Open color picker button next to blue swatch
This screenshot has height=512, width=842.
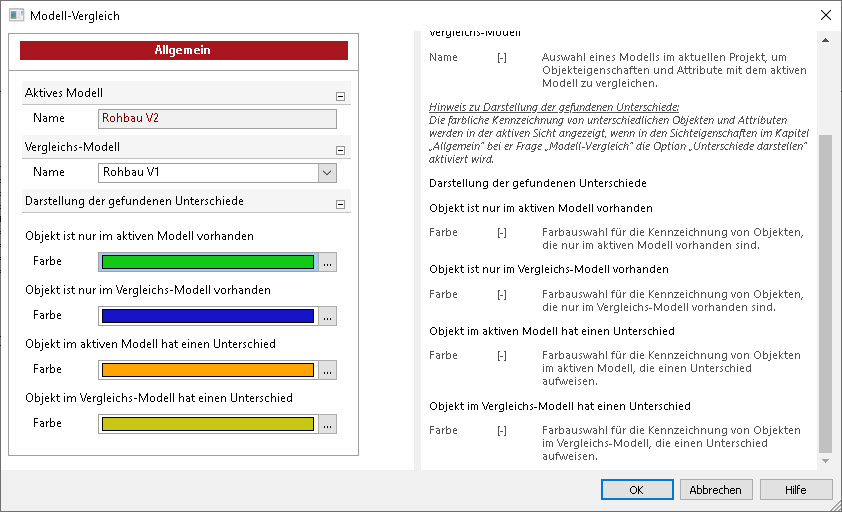pos(328,316)
